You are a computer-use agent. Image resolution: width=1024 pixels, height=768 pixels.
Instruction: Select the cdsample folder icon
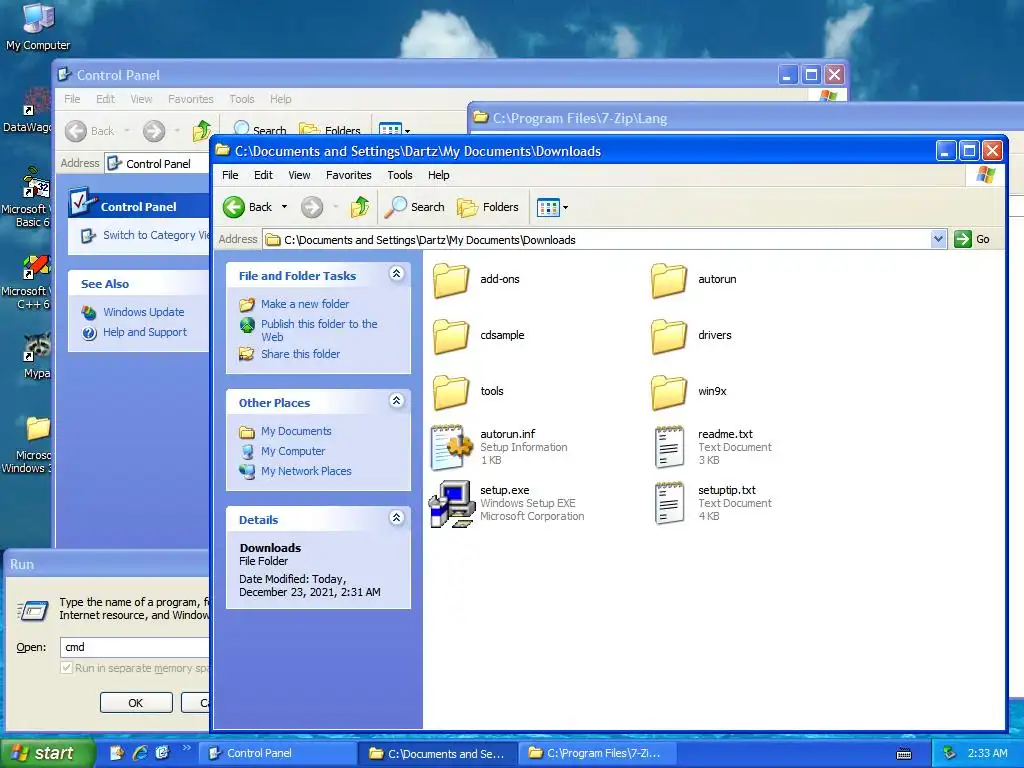pyautogui.click(x=451, y=336)
